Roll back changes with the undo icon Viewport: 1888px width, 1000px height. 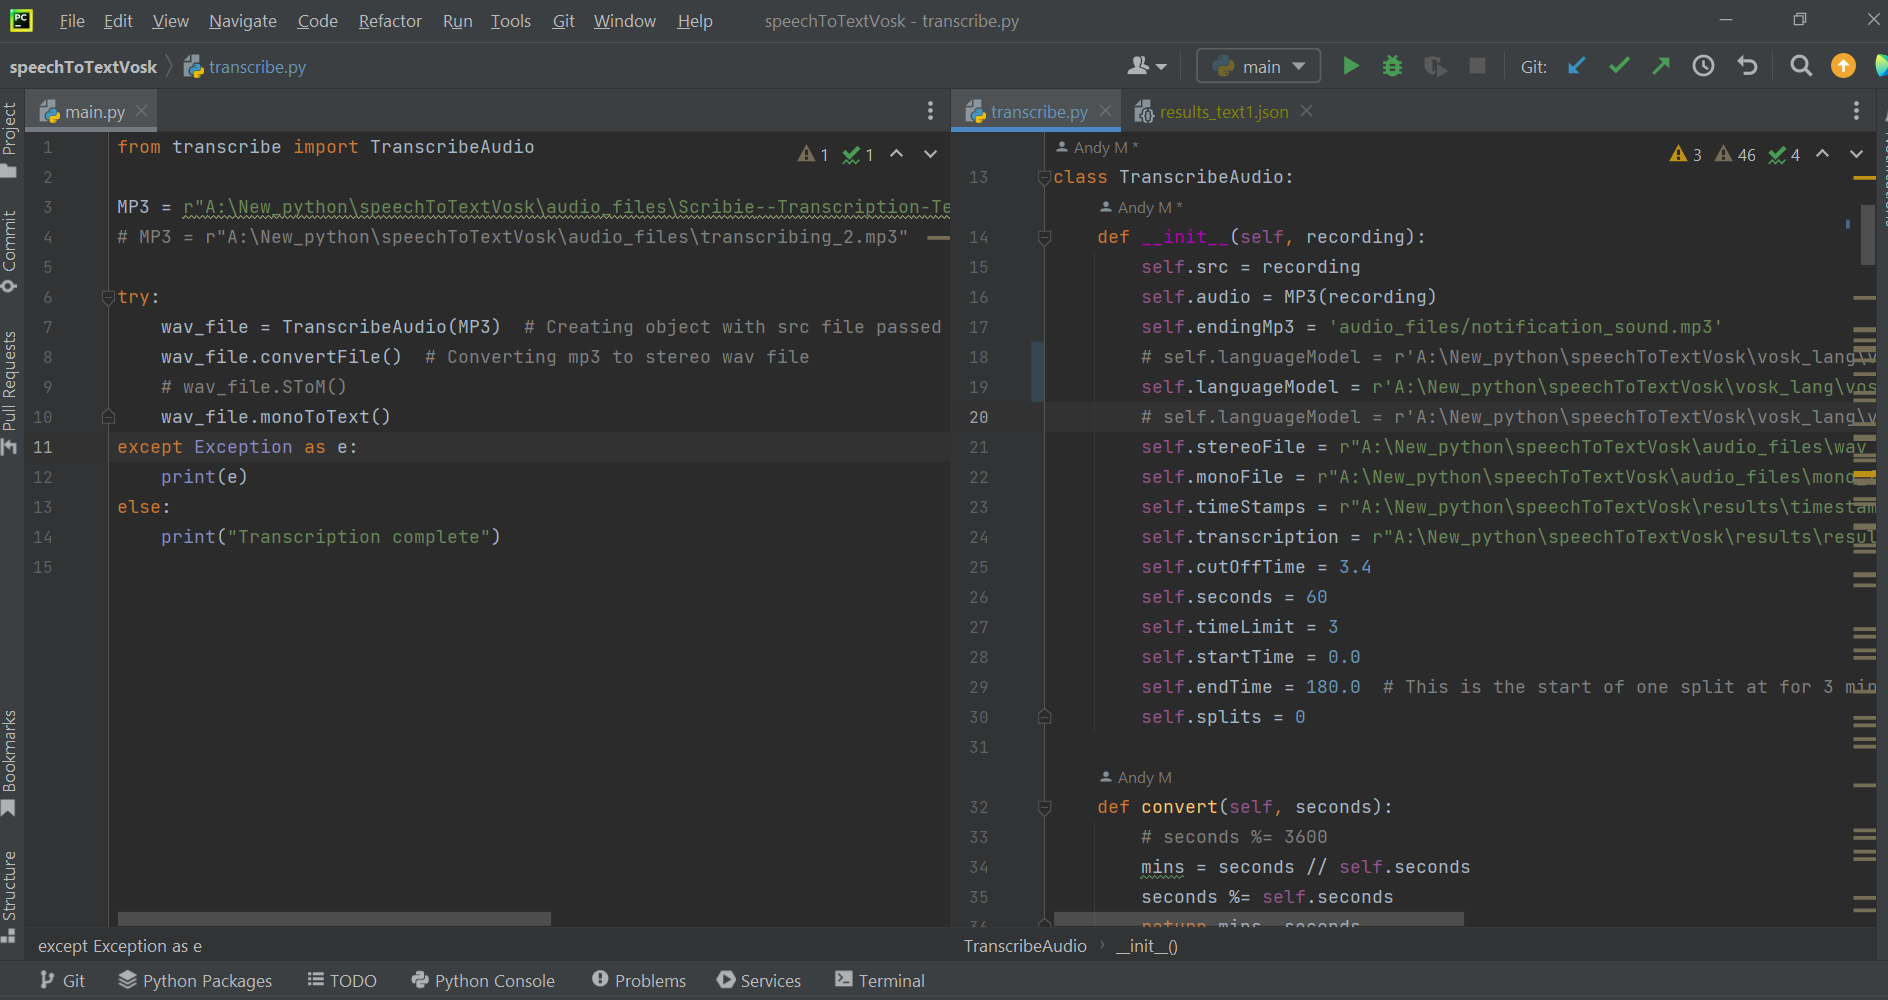point(1746,66)
